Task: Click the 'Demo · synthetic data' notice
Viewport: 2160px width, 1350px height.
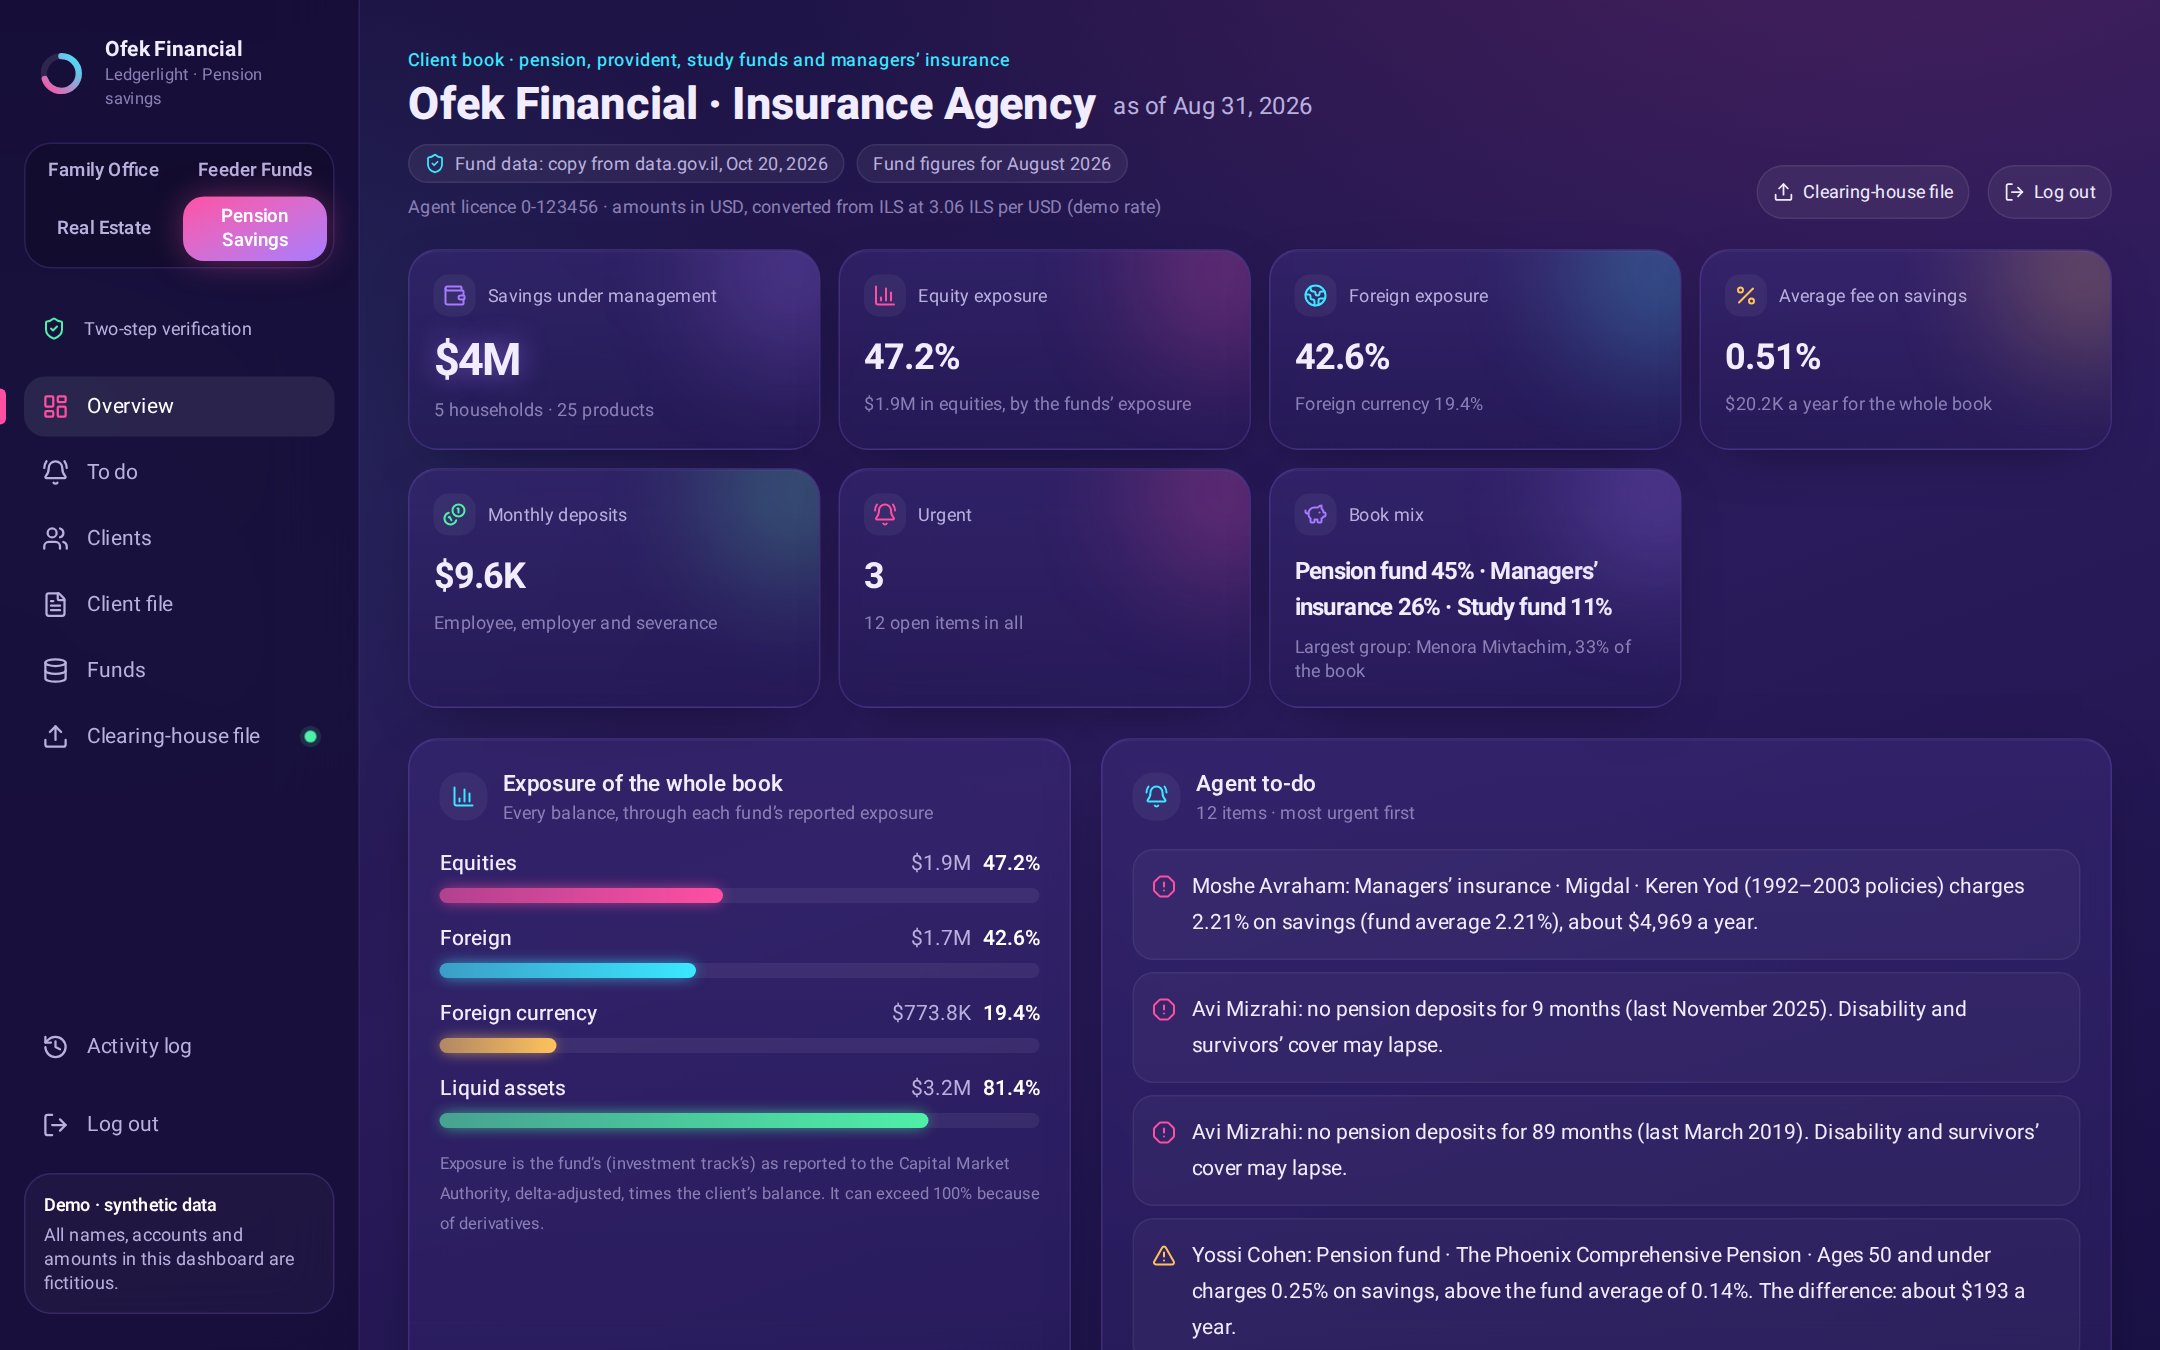Action: [179, 1243]
